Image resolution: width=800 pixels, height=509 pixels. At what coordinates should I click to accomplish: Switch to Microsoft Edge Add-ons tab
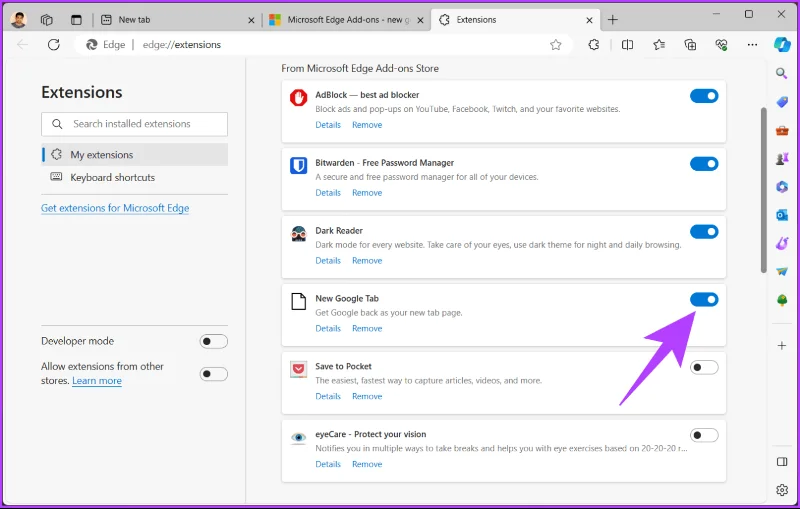(x=346, y=20)
